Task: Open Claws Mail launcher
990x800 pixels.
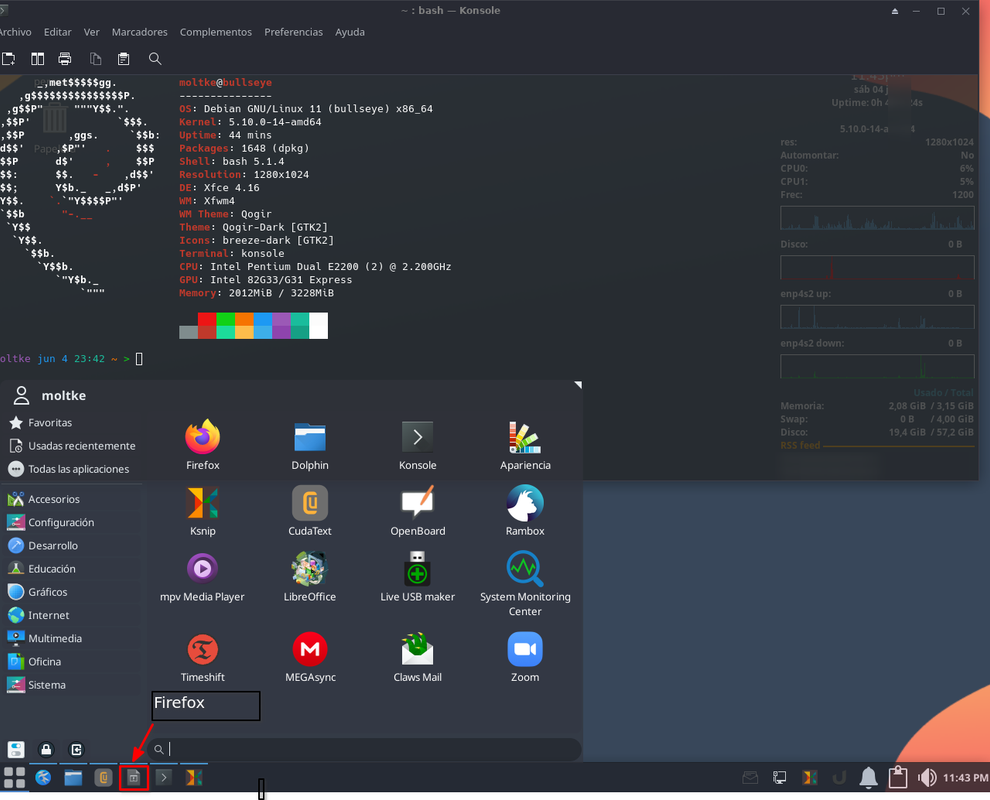Action: coord(417,657)
